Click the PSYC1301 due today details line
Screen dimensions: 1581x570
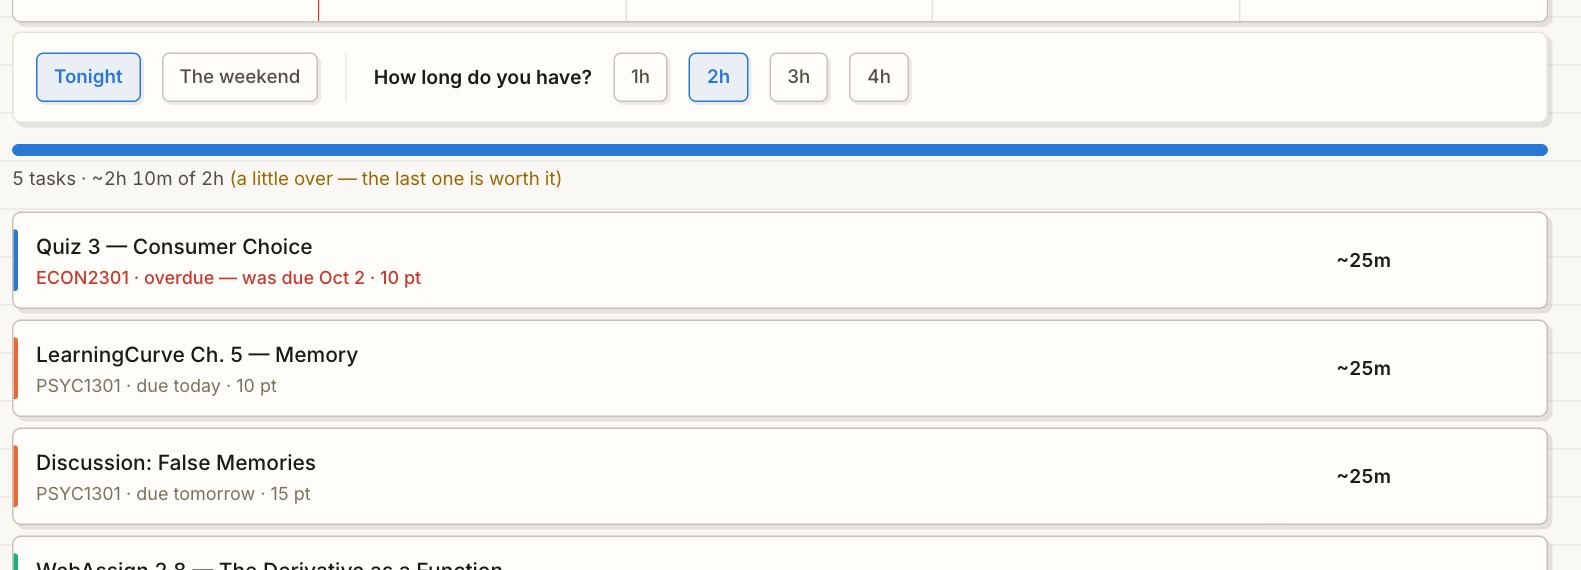156,386
